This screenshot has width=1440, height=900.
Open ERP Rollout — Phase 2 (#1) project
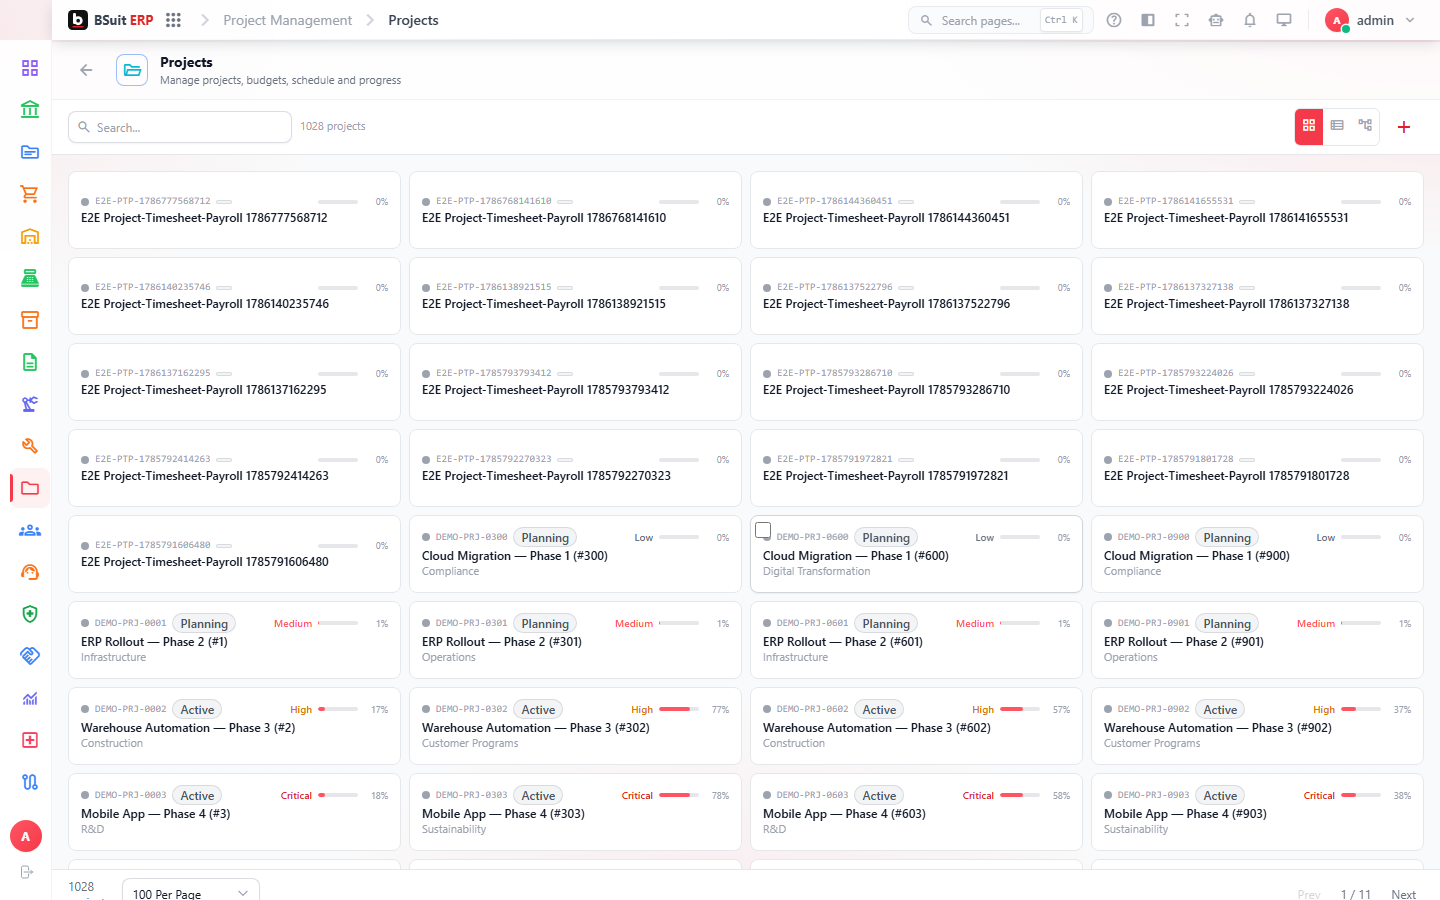click(234, 640)
